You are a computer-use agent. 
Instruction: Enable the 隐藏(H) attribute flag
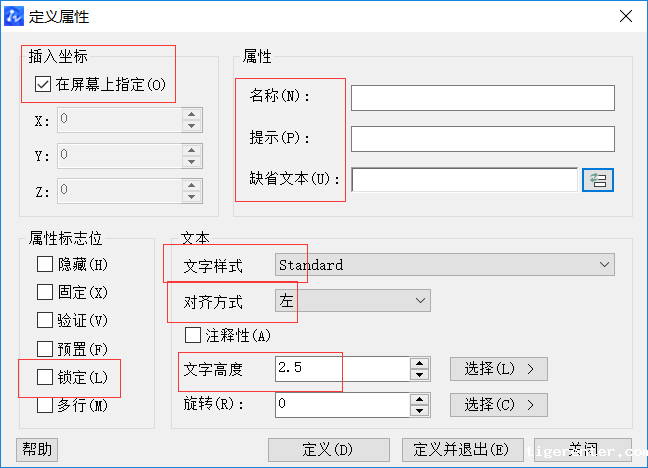click(x=45, y=265)
